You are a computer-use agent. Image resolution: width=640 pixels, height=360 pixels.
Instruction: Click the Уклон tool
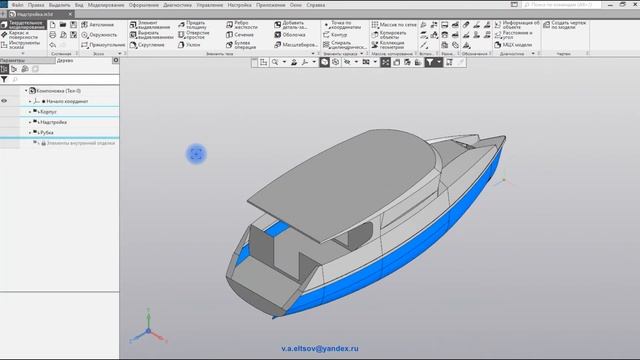189,45
